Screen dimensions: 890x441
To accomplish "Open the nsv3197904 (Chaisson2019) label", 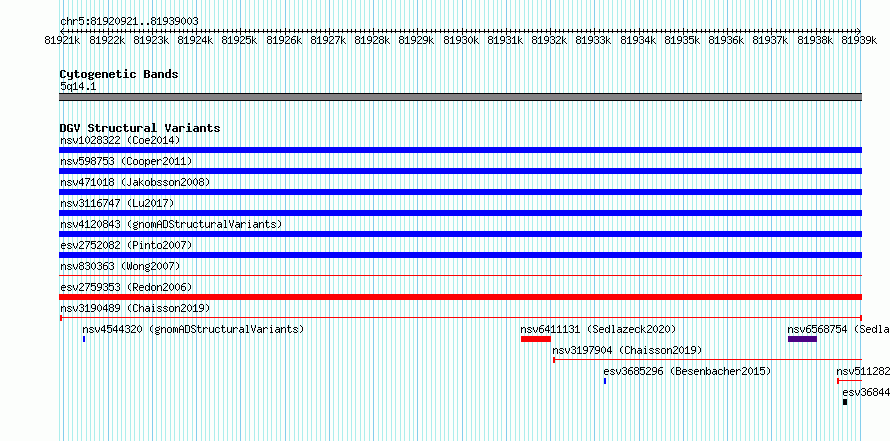I will (x=627, y=350).
